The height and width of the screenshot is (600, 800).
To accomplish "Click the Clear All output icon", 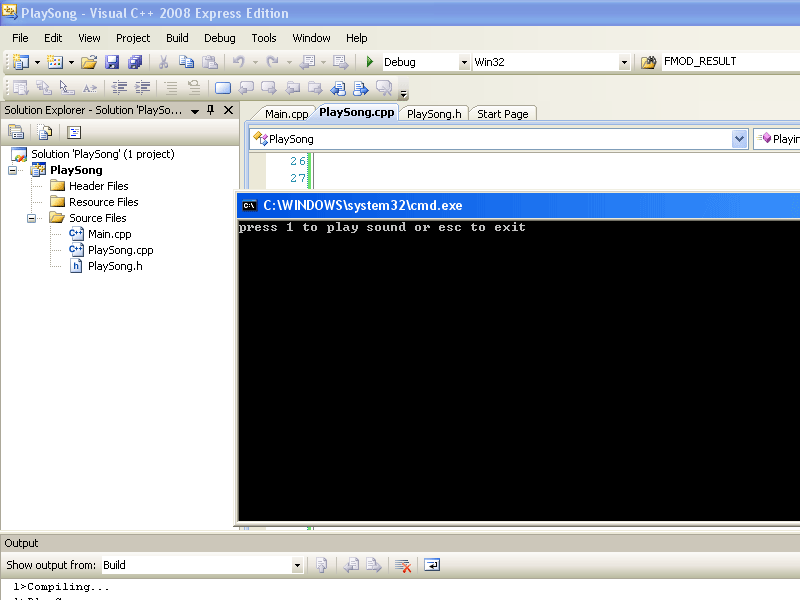I will click(403, 565).
